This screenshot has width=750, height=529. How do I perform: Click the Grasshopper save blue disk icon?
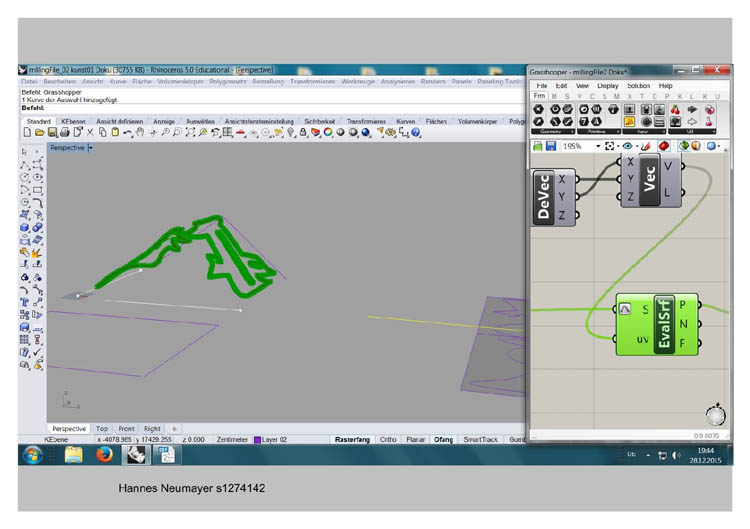click(551, 146)
